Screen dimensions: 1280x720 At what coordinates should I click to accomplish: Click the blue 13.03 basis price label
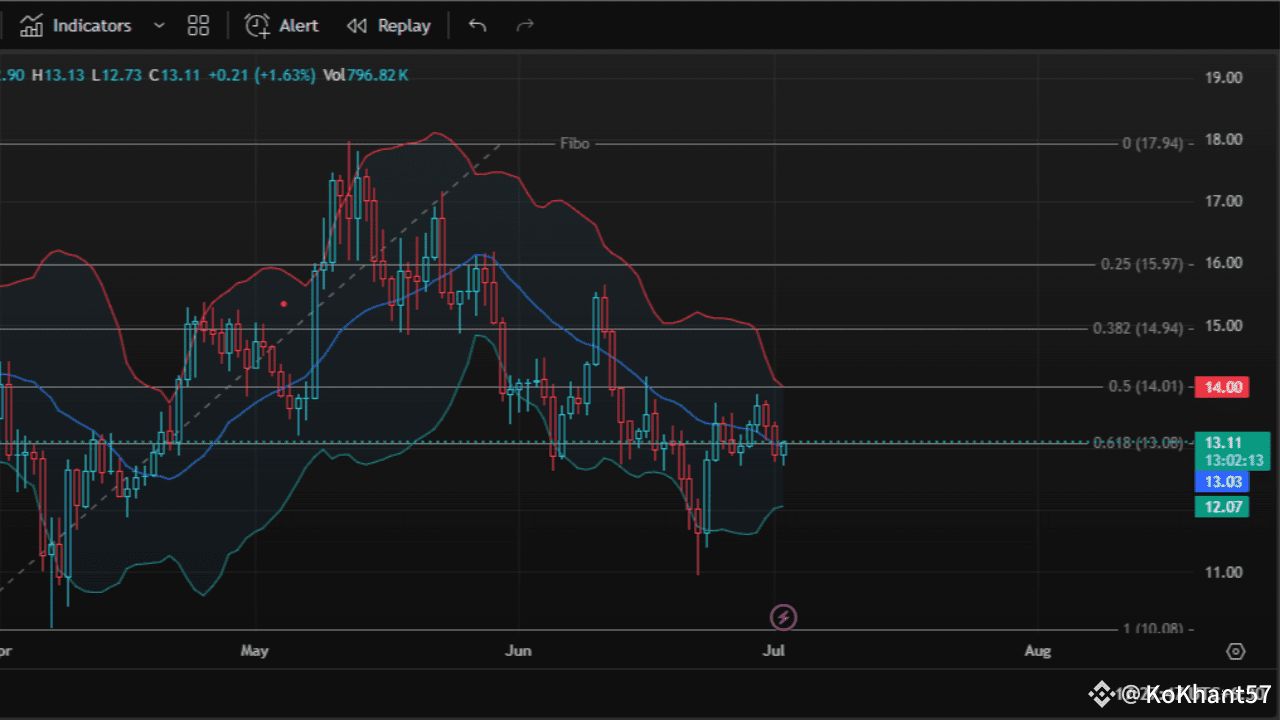click(1222, 482)
